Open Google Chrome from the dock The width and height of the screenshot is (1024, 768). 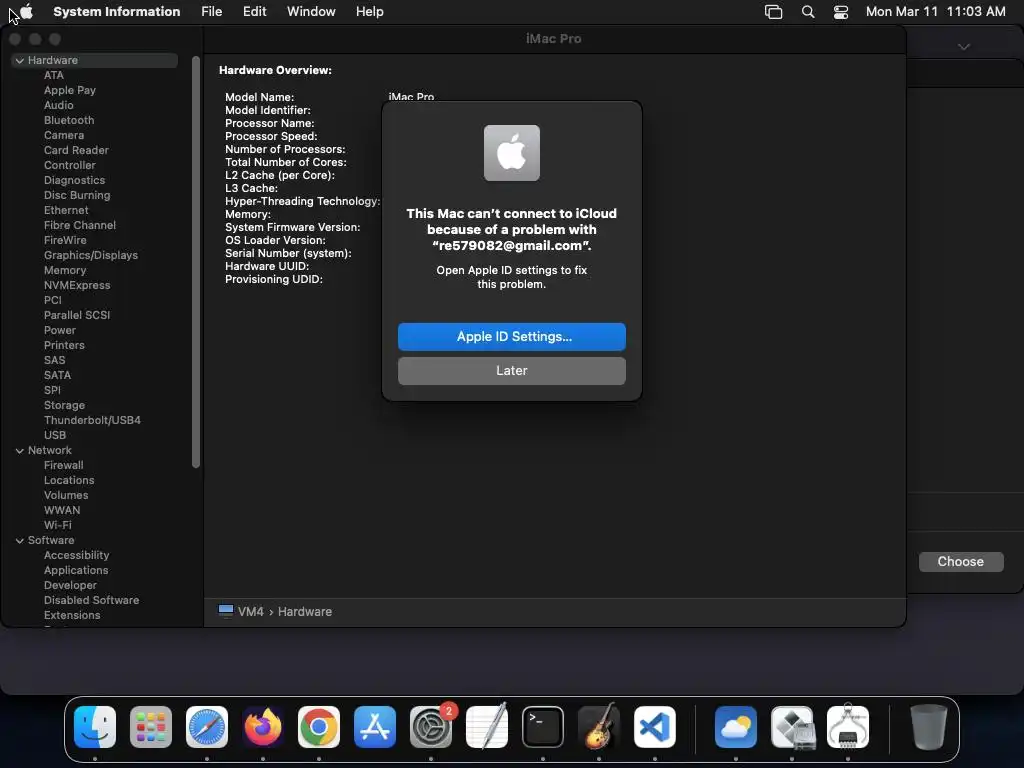click(x=319, y=727)
